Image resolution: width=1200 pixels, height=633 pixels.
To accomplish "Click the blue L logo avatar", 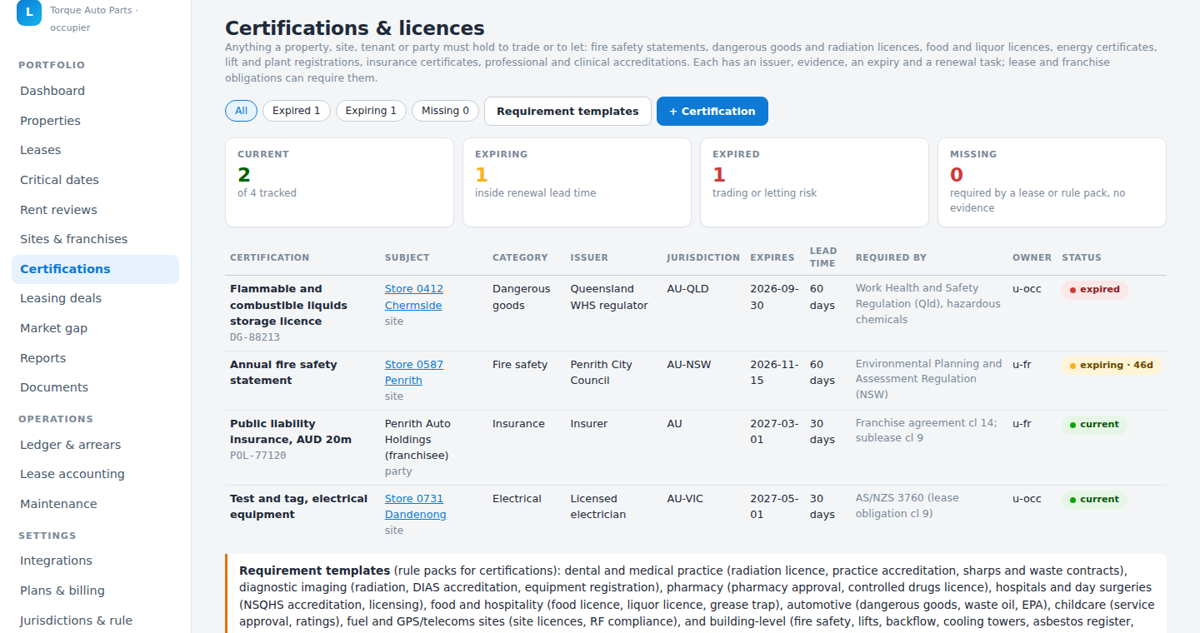I will [x=29, y=13].
